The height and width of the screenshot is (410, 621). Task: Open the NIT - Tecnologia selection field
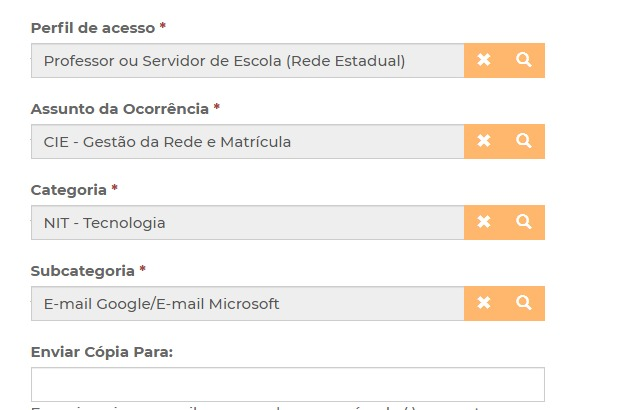coord(247,223)
